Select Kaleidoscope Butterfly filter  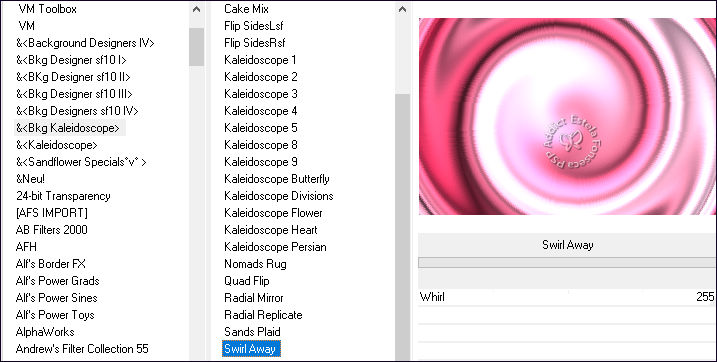coord(277,179)
